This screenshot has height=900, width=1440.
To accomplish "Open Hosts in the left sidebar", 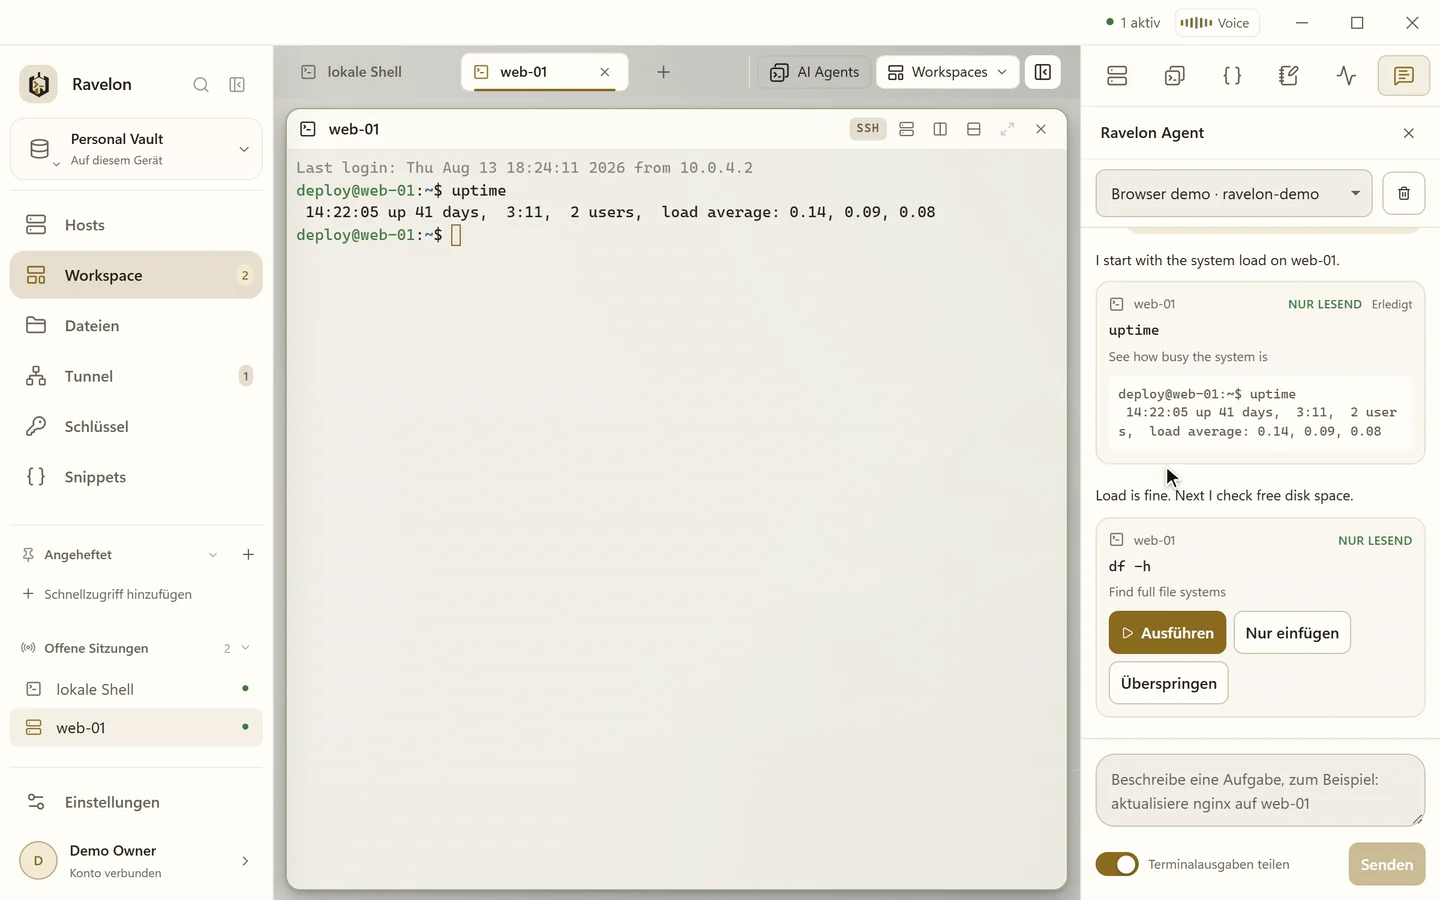I will pos(136,225).
